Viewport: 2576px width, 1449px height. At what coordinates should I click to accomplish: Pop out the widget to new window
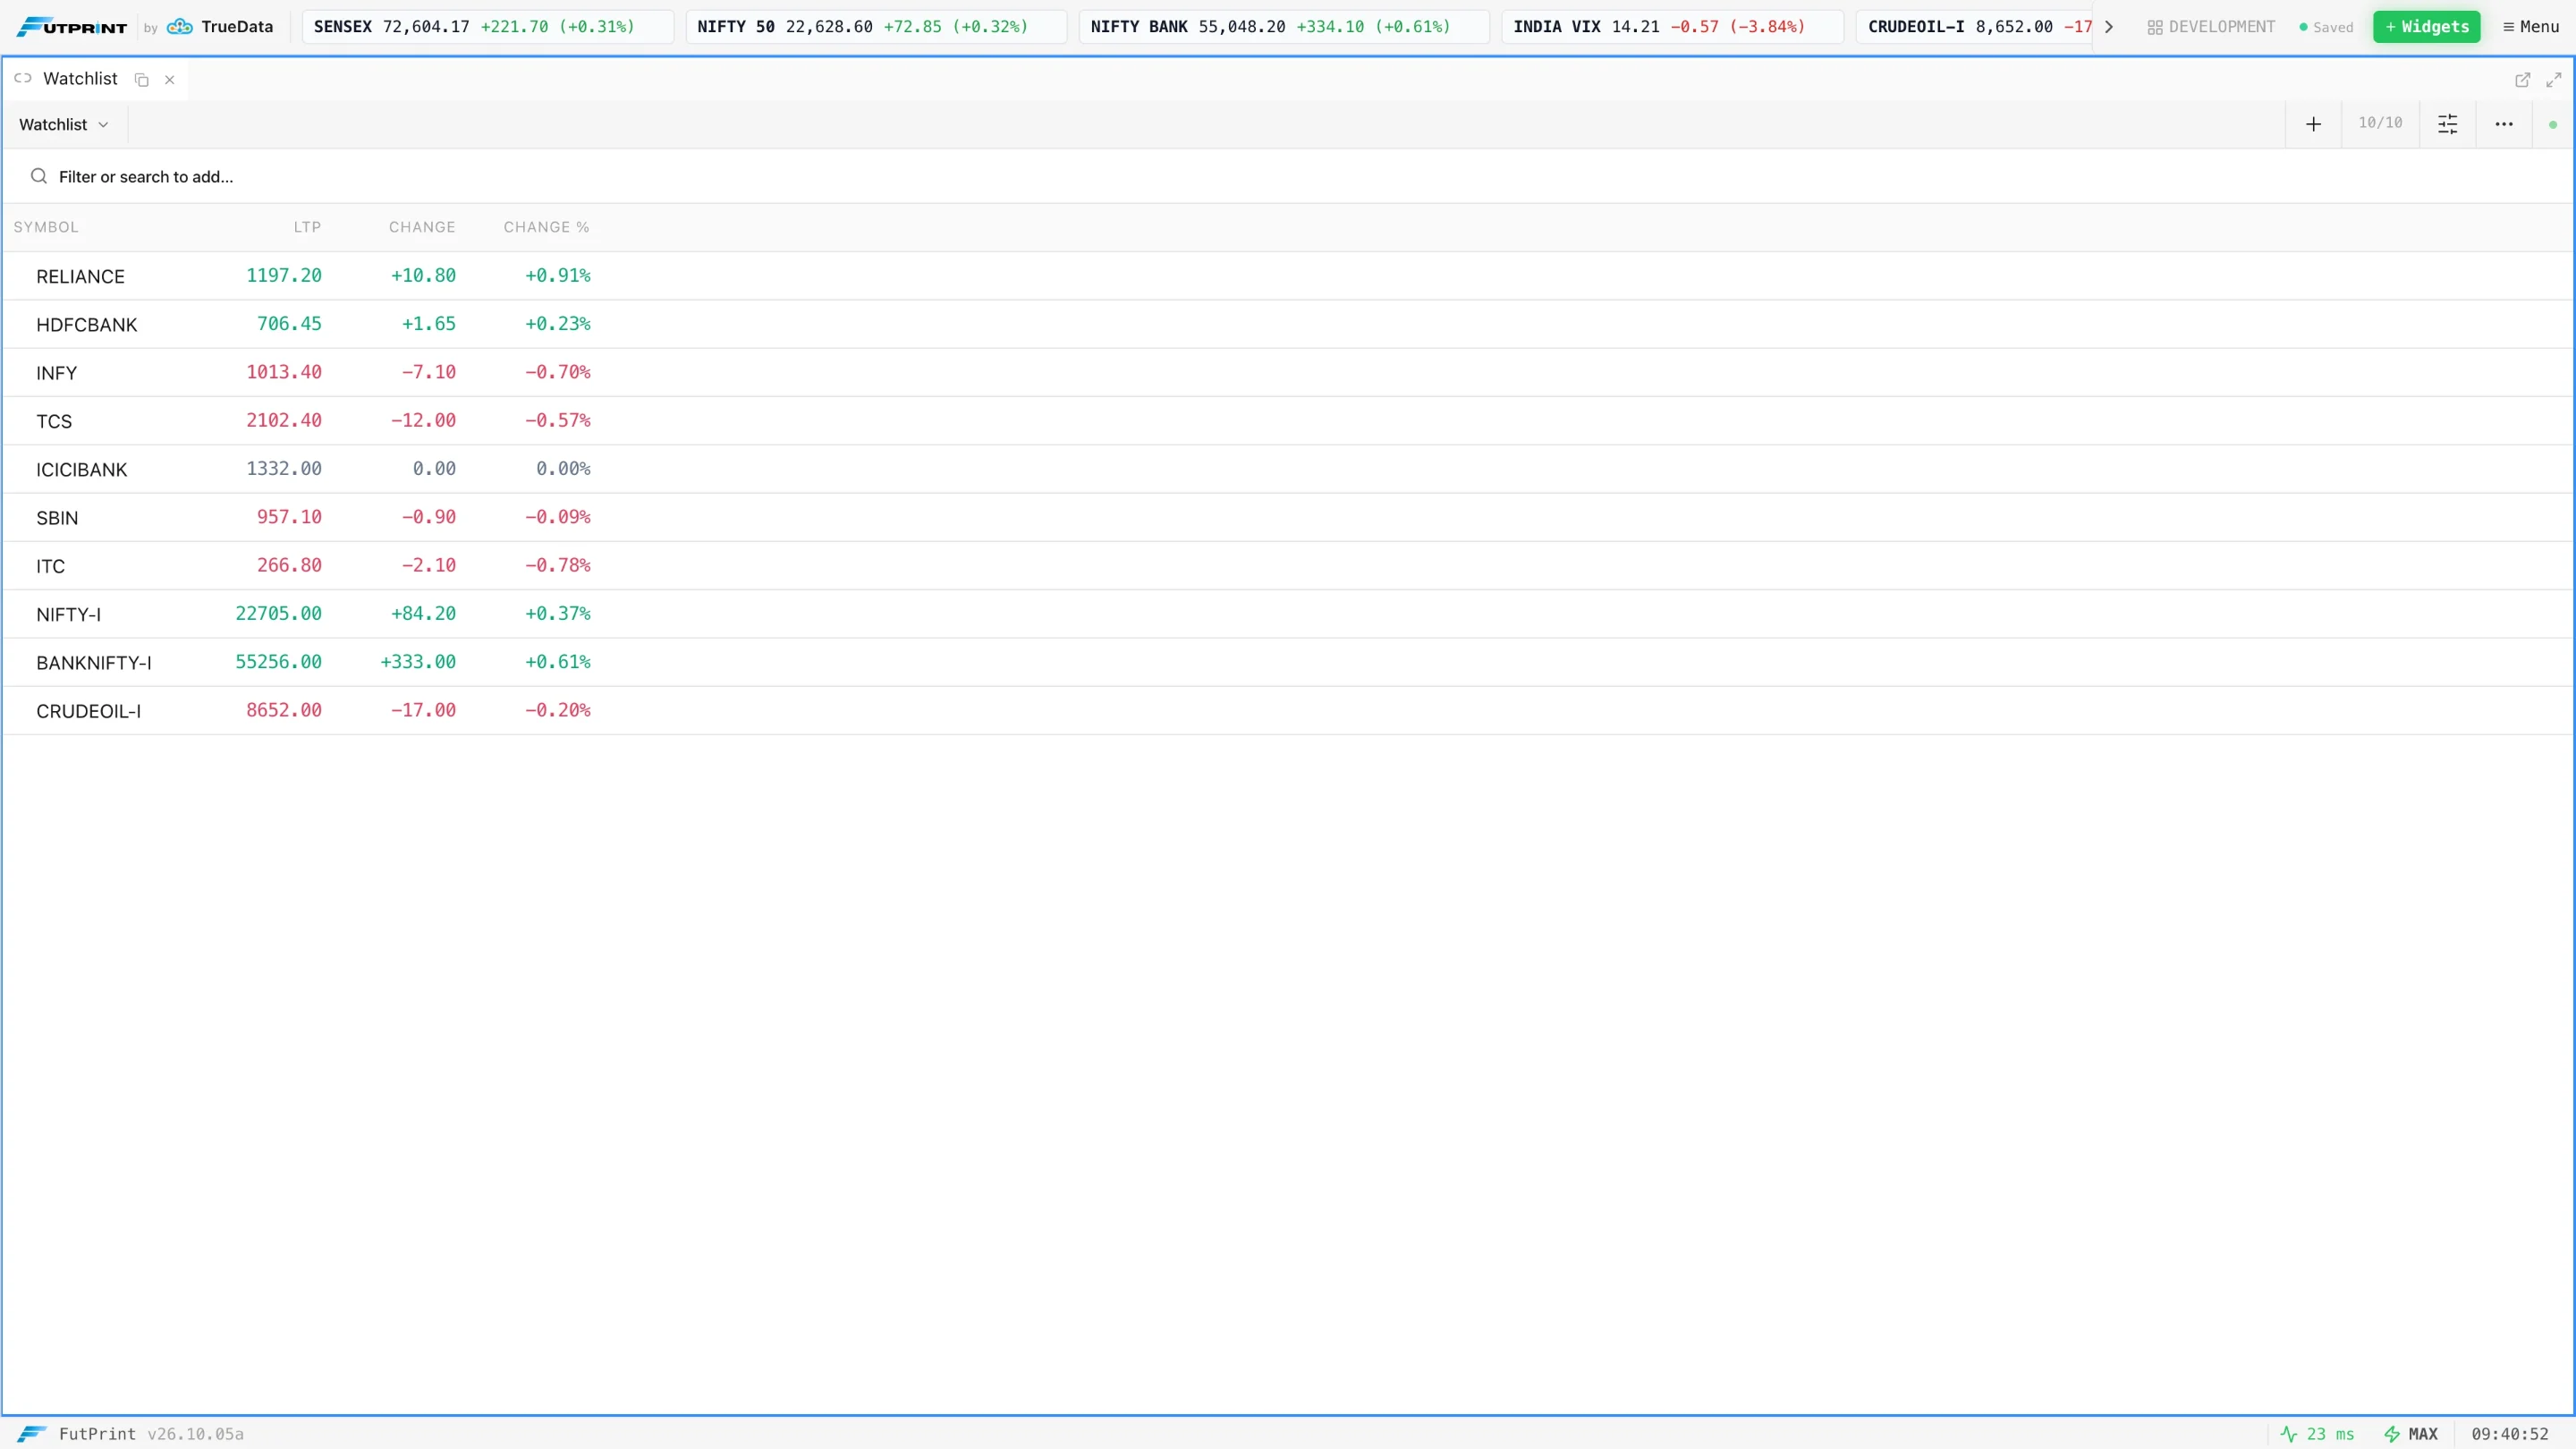click(2522, 79)
